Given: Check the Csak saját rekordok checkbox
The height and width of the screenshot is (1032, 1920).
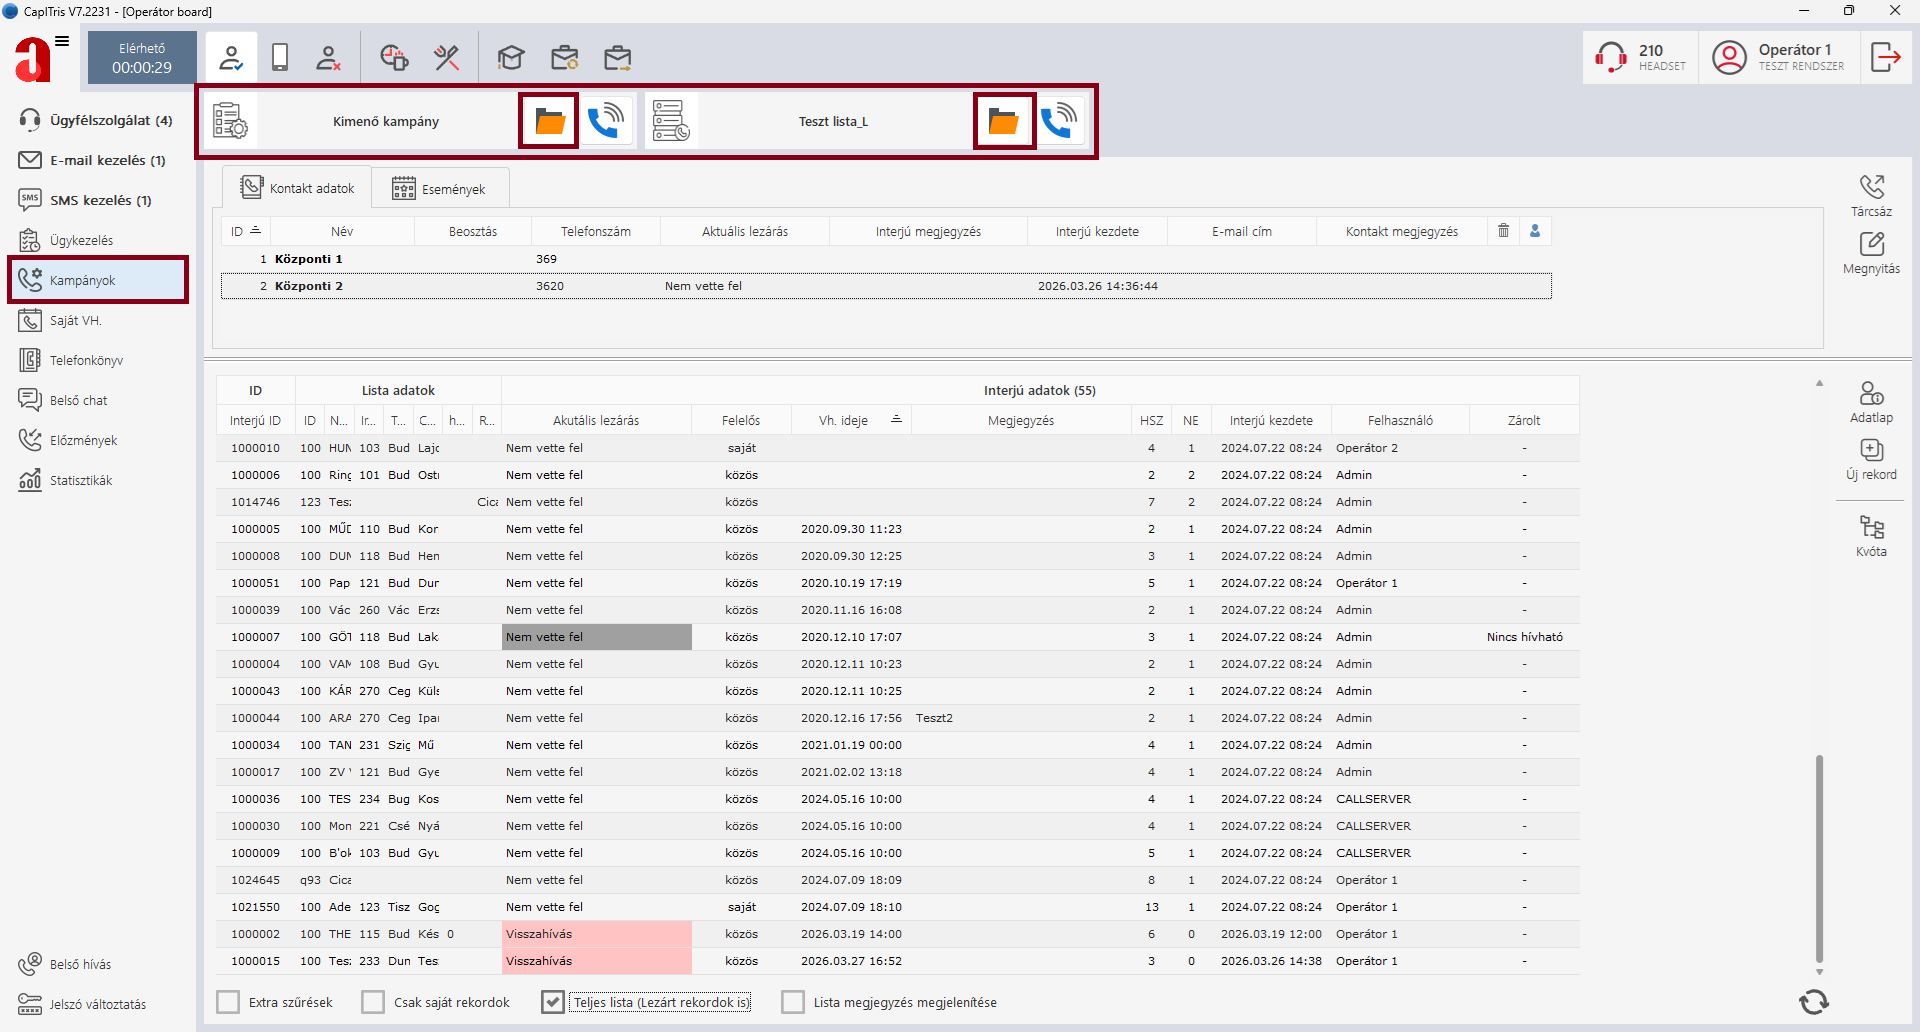Looking at the screenshot, I should [x=373, y=1002].
